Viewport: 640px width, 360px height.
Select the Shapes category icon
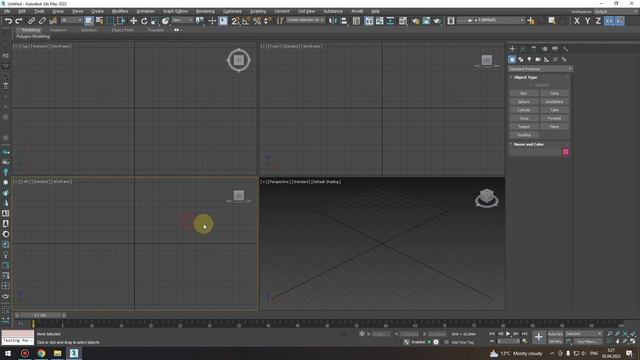click(521, 60)
